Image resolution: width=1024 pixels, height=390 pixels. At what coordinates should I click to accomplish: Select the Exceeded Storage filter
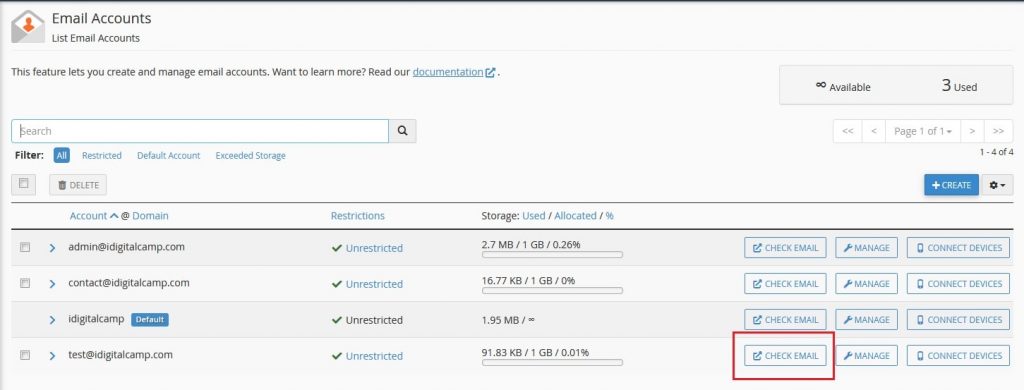tap(250, 155)
